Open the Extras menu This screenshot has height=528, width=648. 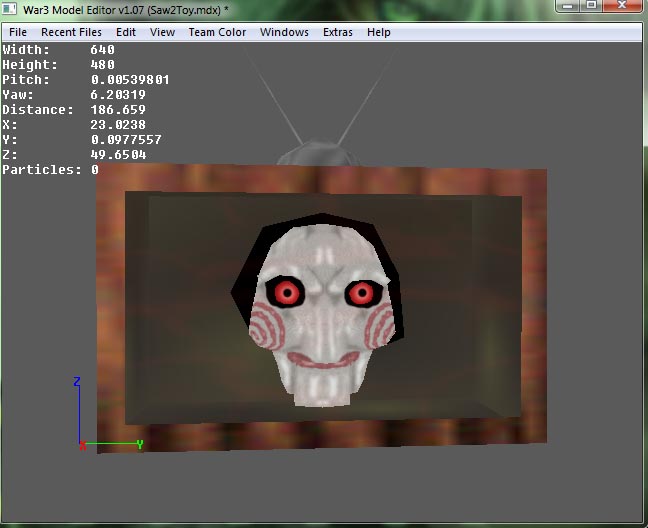click(338, 32)
